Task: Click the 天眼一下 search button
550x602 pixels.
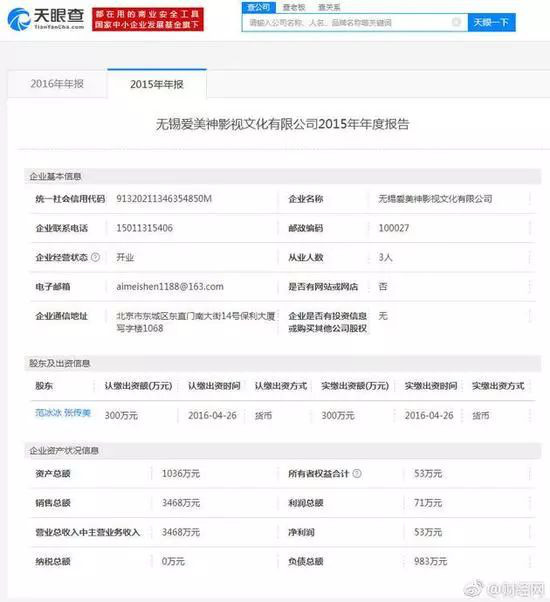Action: (x=491, y=22)
